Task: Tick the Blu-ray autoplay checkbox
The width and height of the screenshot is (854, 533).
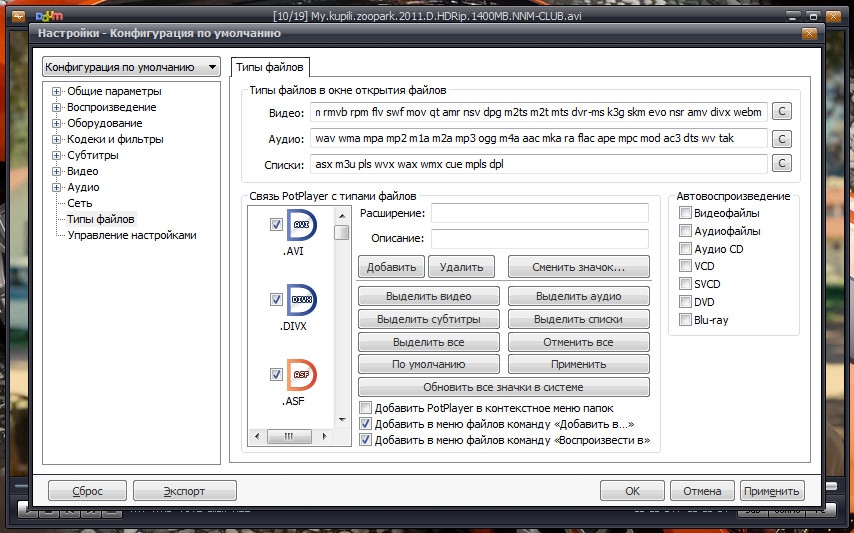Action: click(685, 321)
